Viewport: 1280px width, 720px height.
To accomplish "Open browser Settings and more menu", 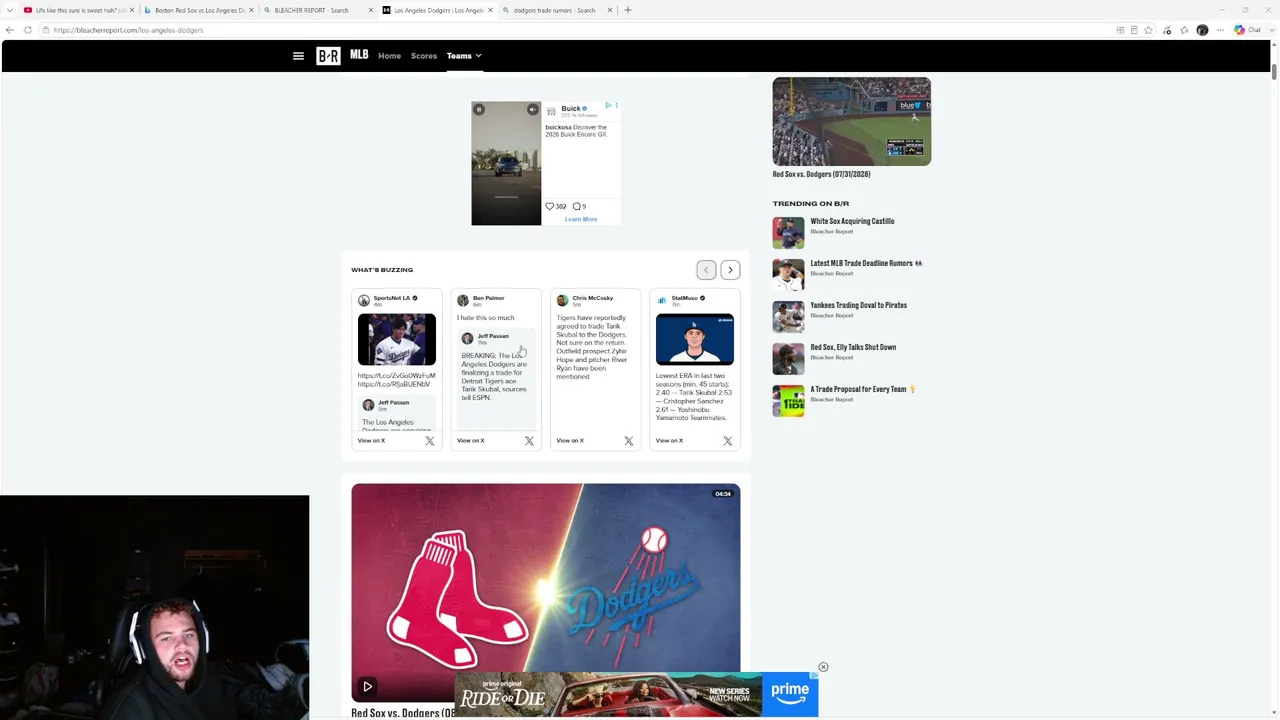I will coord(1220,30).
